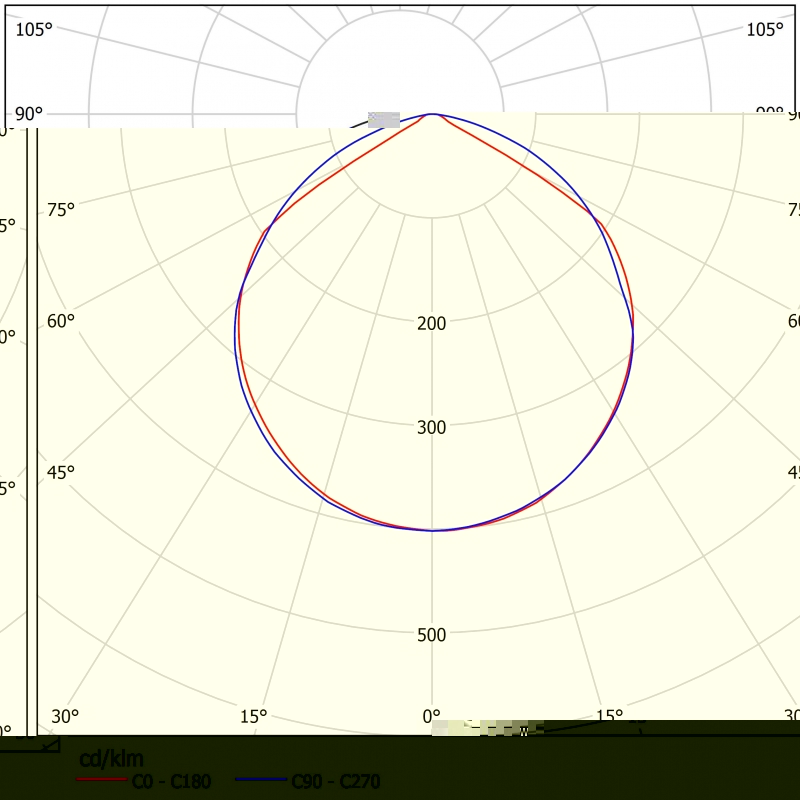The image size is (800, 800).
Task: Click the 75° label on the left side
Action: point(61,210)
